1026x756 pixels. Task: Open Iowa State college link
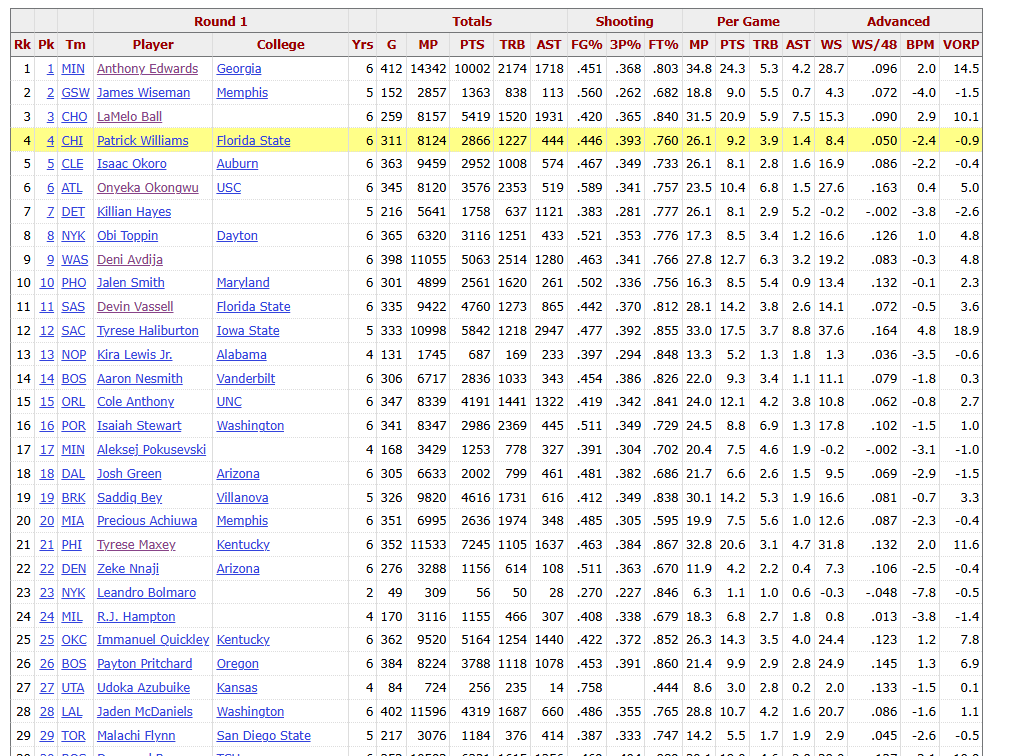click(248, 331)
